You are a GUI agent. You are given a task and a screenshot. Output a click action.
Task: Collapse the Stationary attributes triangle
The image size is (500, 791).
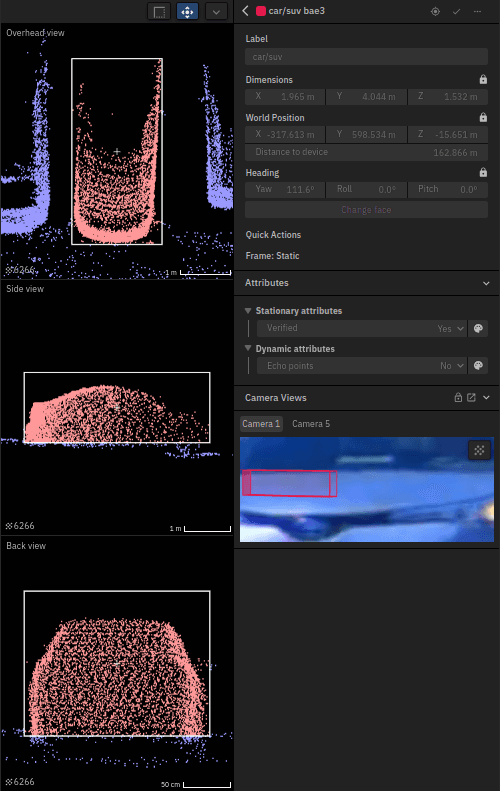[248, 310]
